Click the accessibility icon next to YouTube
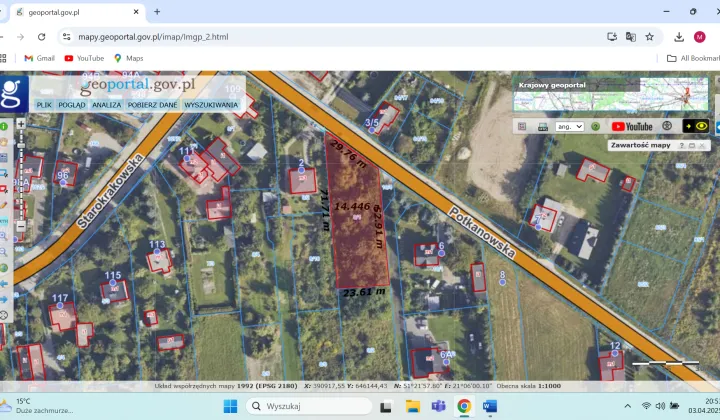Viewport: 720px width, 420px height. (666, 127)
